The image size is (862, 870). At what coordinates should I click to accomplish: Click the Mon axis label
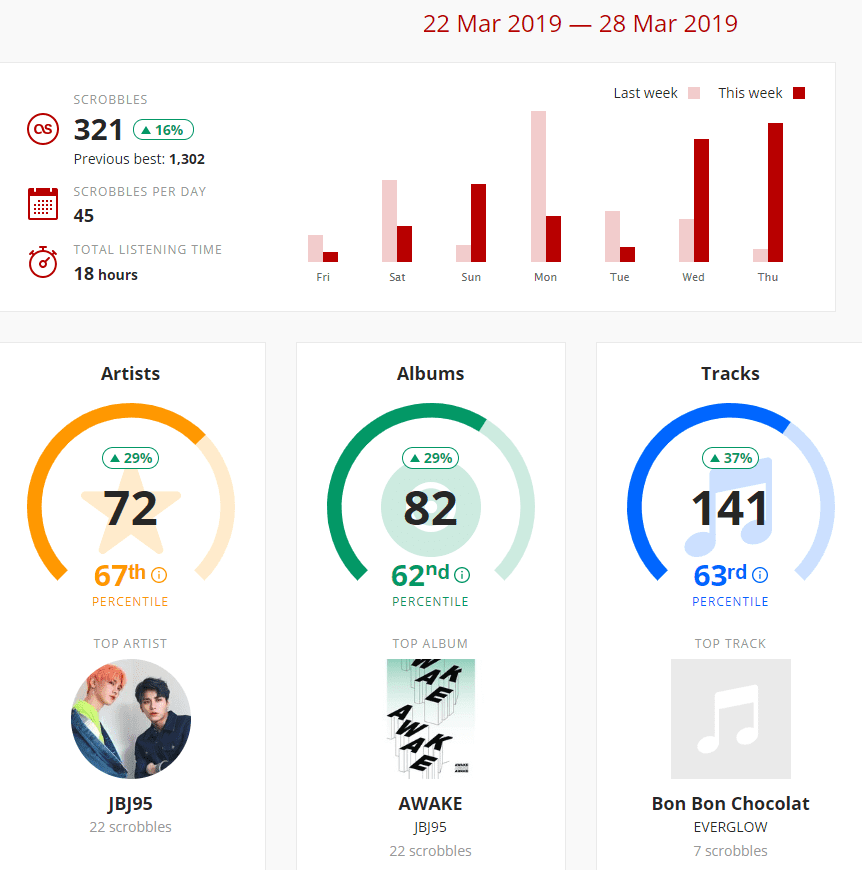pos(546,277)
